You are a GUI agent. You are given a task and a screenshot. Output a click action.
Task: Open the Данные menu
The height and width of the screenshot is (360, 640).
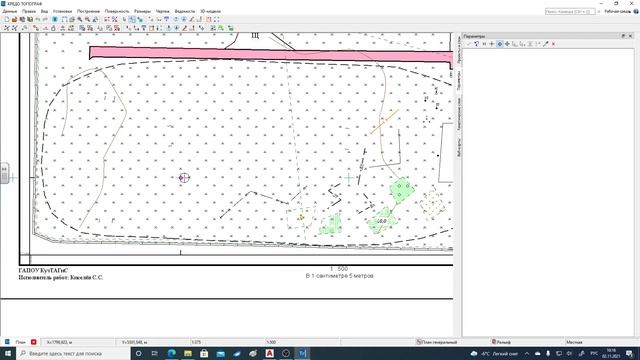(9, 11)
